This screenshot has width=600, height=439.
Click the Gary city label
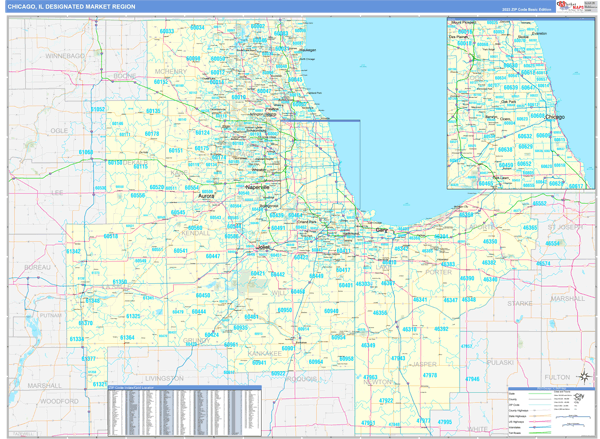(x=382, y=230)
